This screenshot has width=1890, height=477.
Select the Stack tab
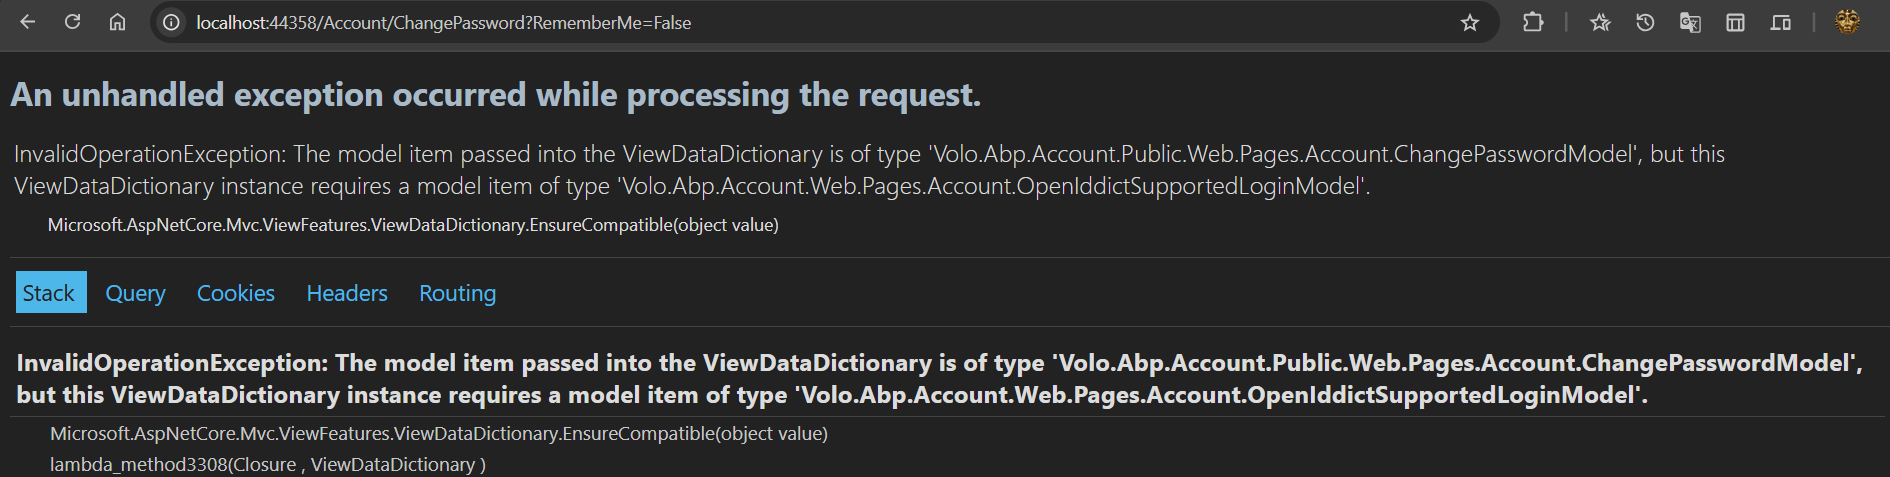49,293
